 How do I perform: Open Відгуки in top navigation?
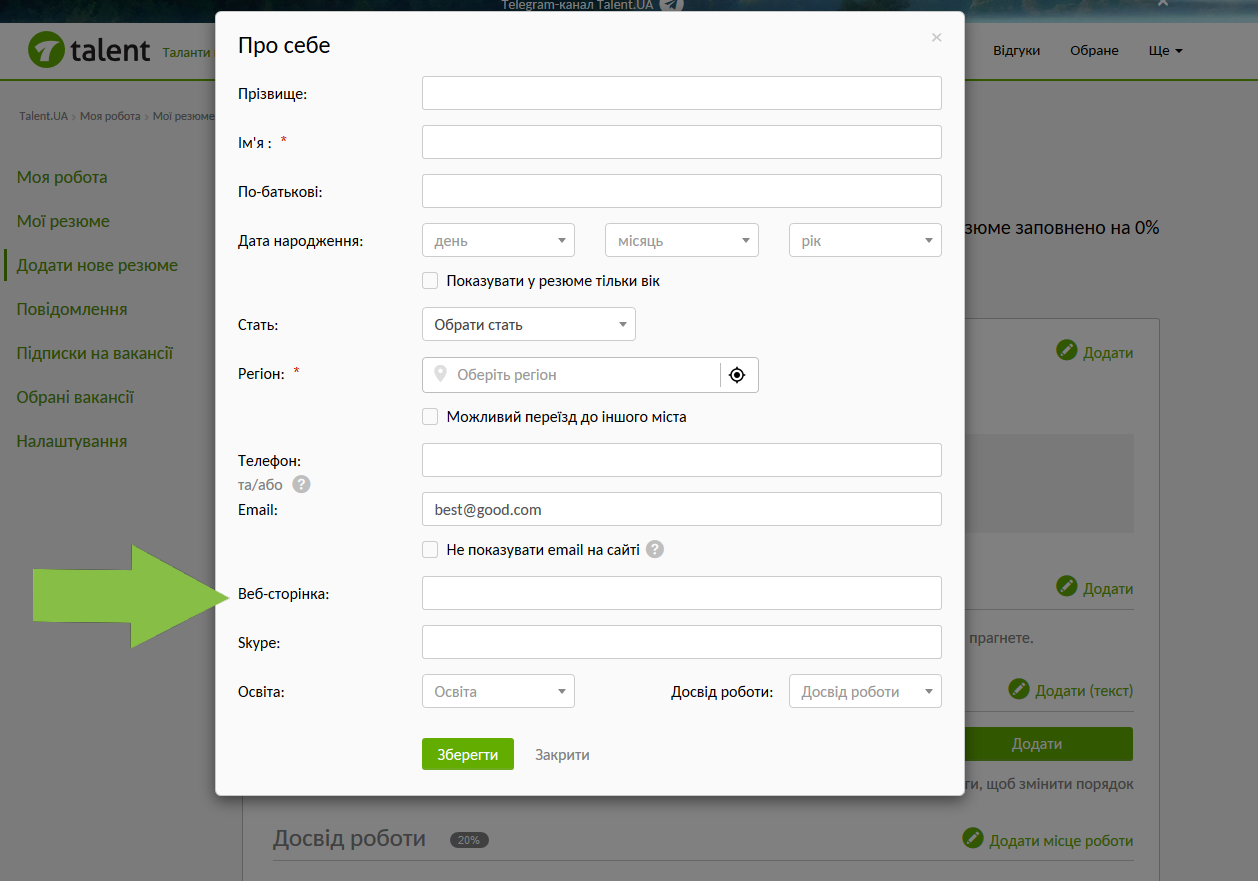coord(1016,50)
